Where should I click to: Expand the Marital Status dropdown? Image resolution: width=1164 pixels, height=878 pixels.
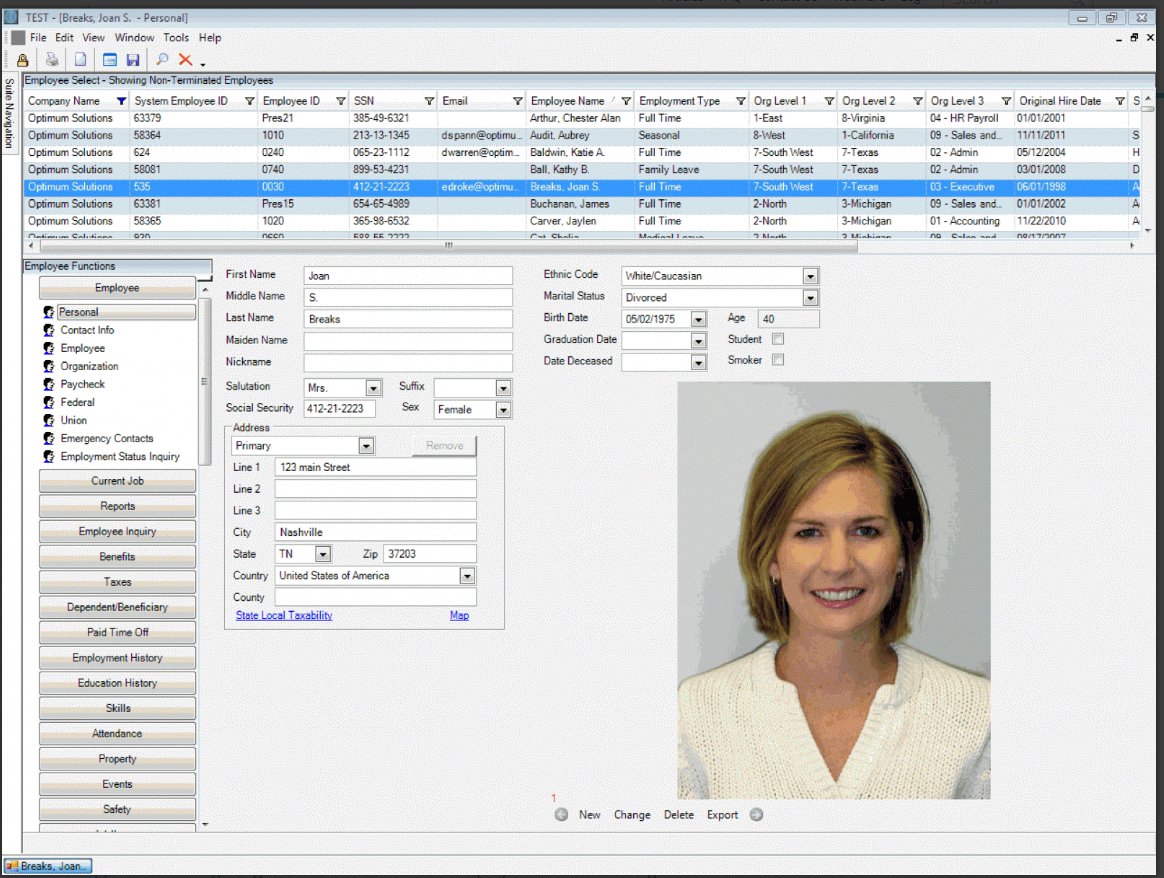(x=810, y=298)
